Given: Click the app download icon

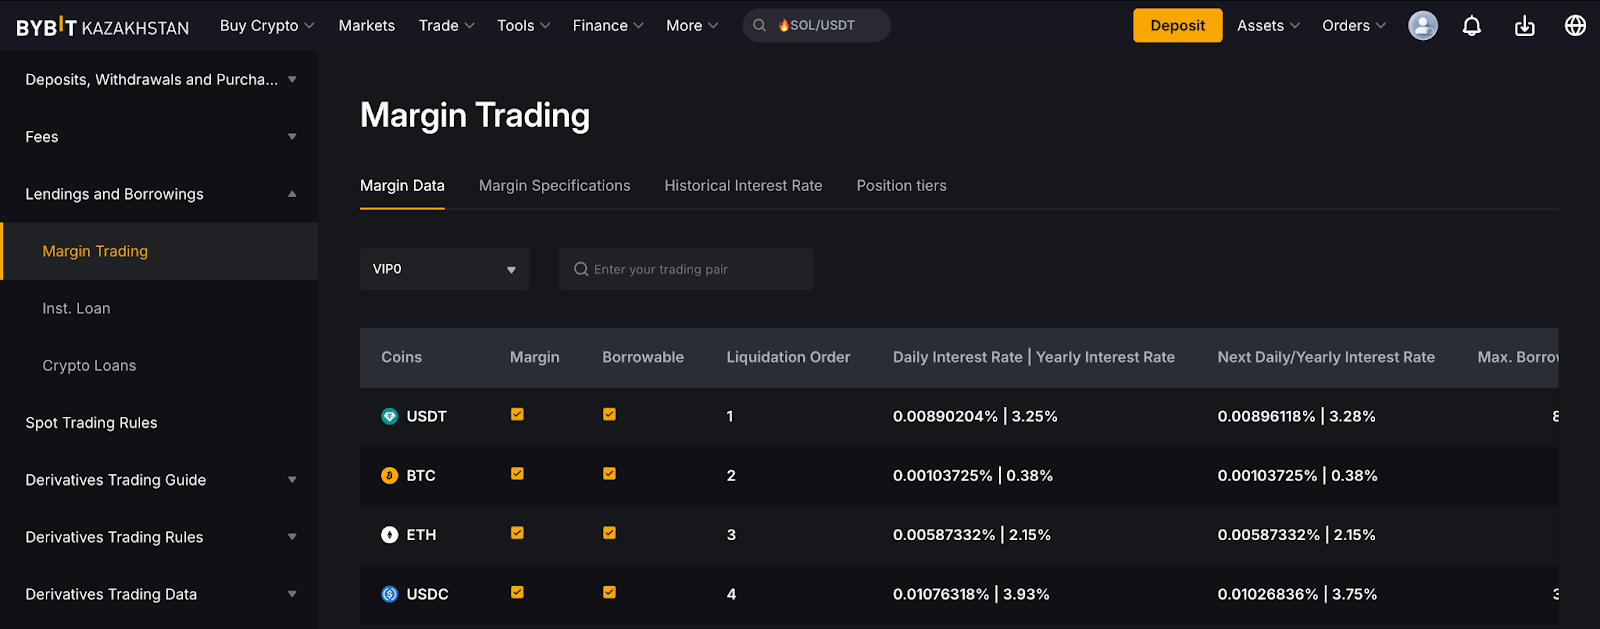Looking at the screenshot, I should click(x=1524, y=26).
